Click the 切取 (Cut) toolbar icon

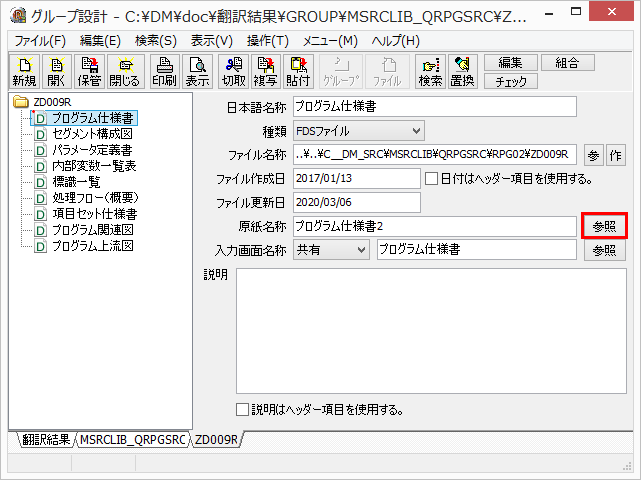(233, 72)
